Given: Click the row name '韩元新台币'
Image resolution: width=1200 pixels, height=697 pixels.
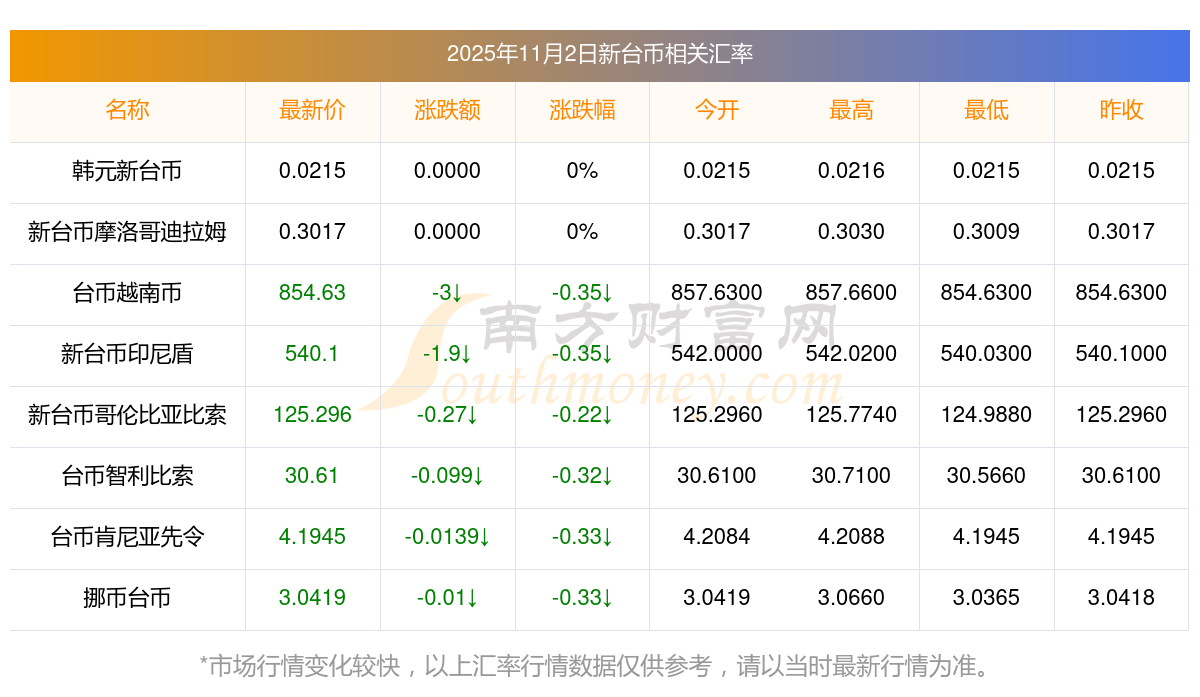Looking at the screenshot, I should (127, 171).
